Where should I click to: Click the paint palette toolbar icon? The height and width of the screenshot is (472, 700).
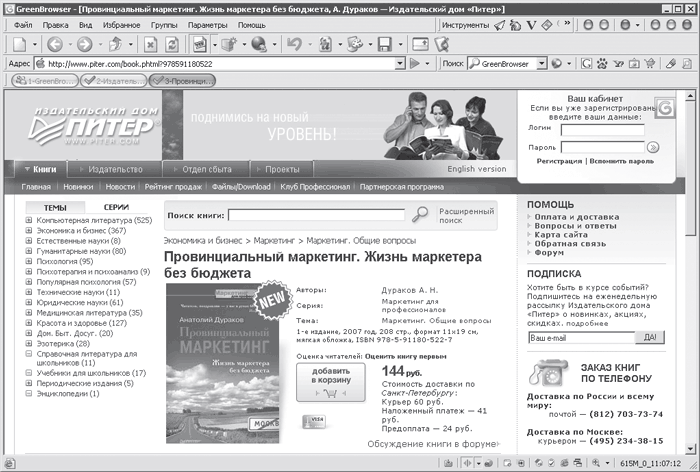tap(355, 44)
